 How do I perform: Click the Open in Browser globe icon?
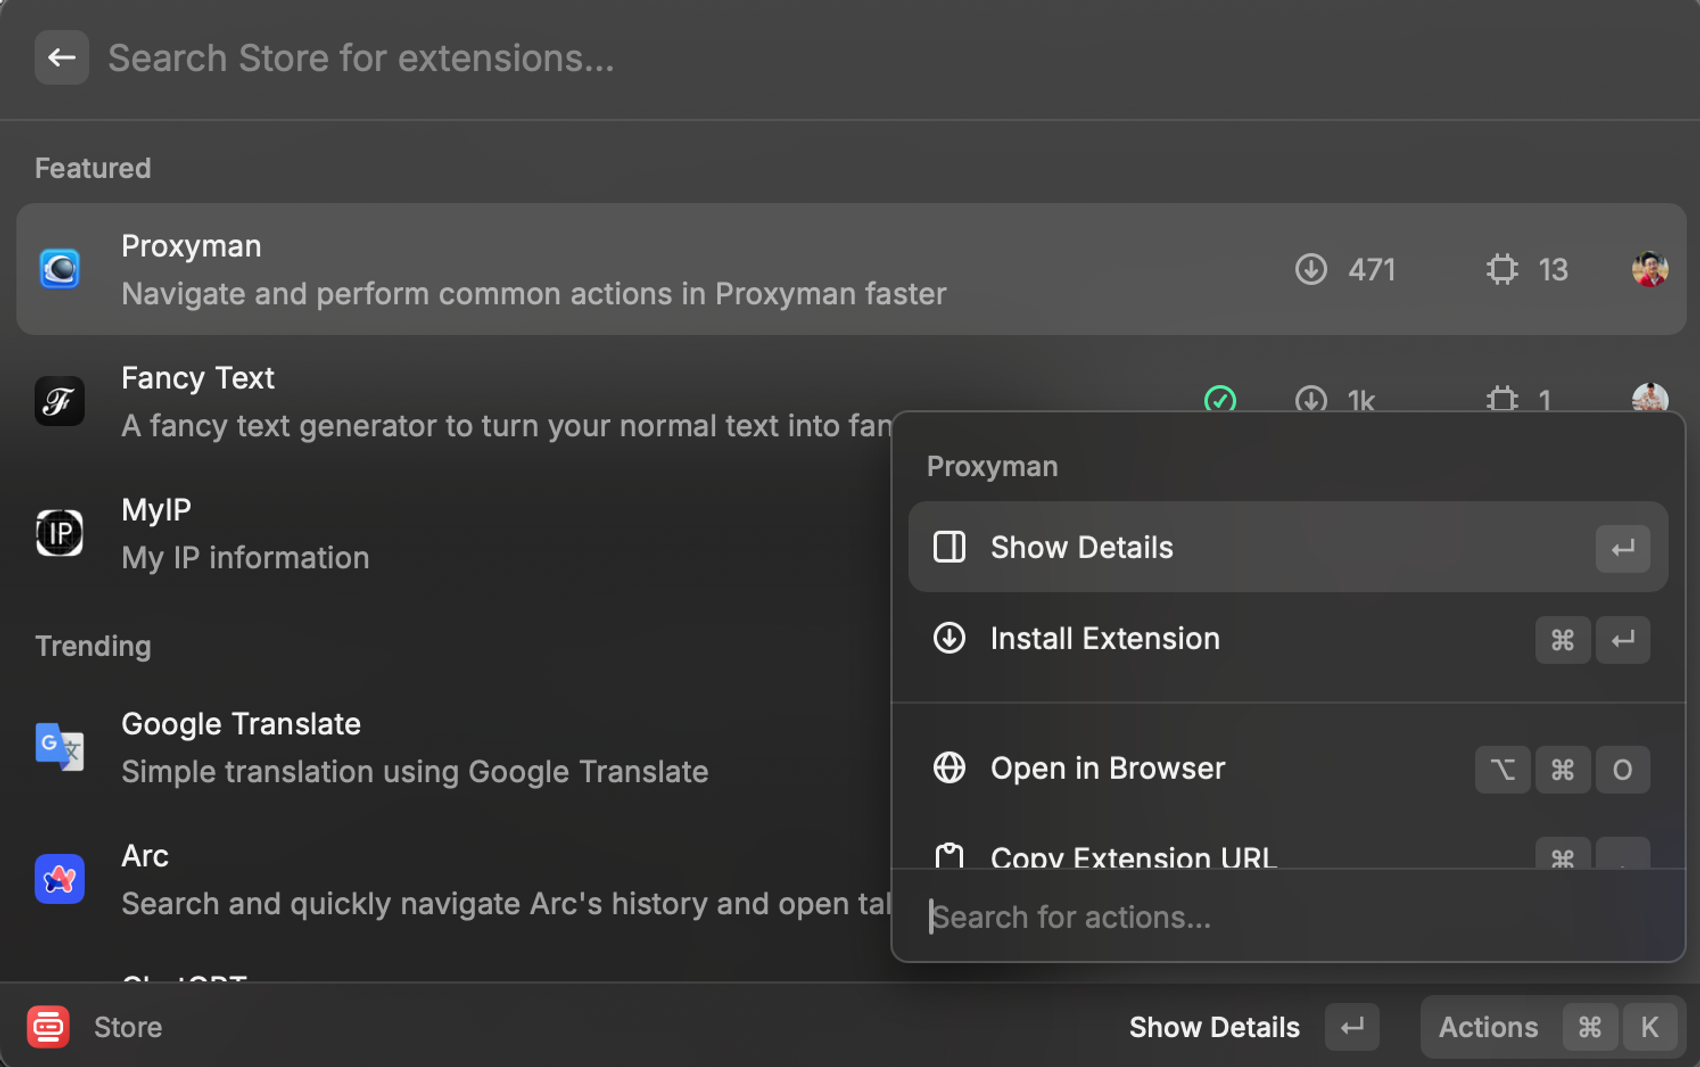(x=949, y=768)
